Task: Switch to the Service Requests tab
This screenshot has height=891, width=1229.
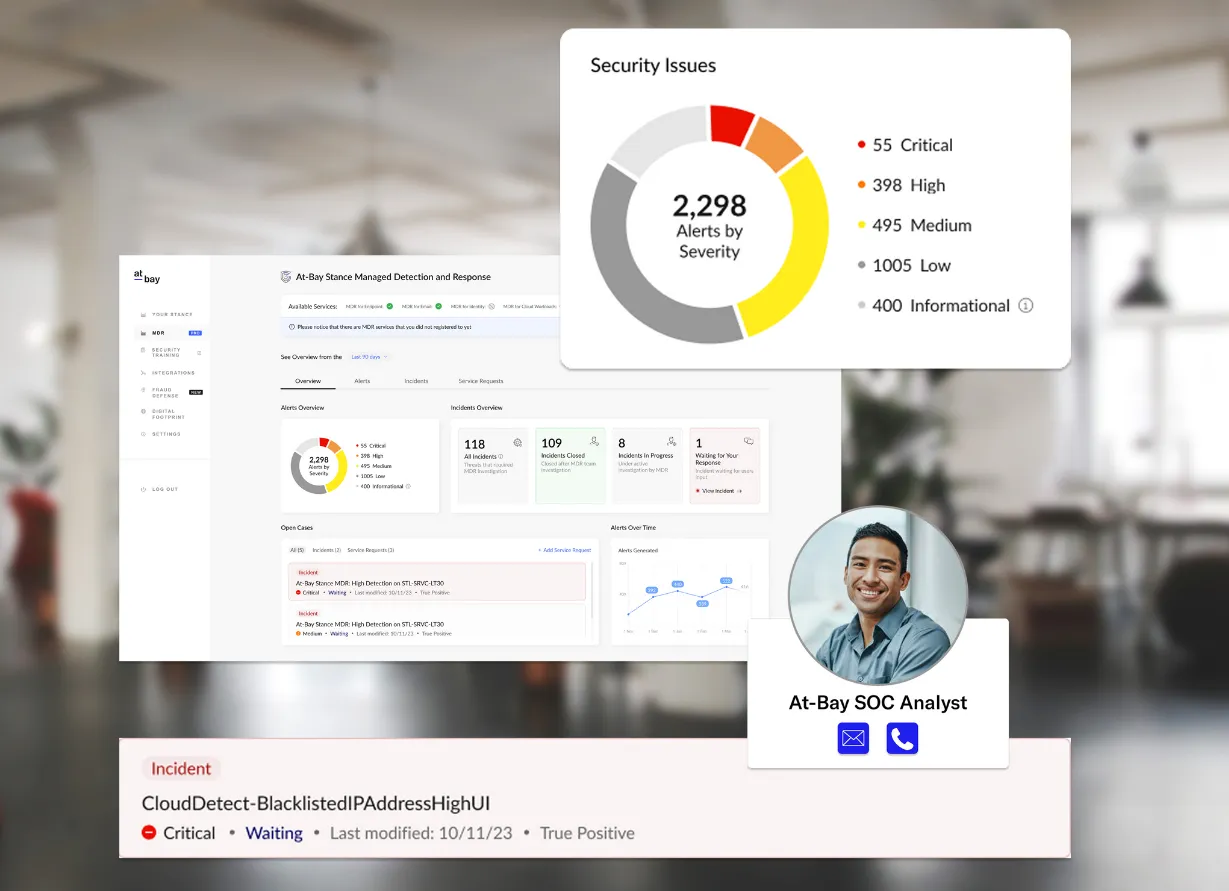Action: (481, 381)
